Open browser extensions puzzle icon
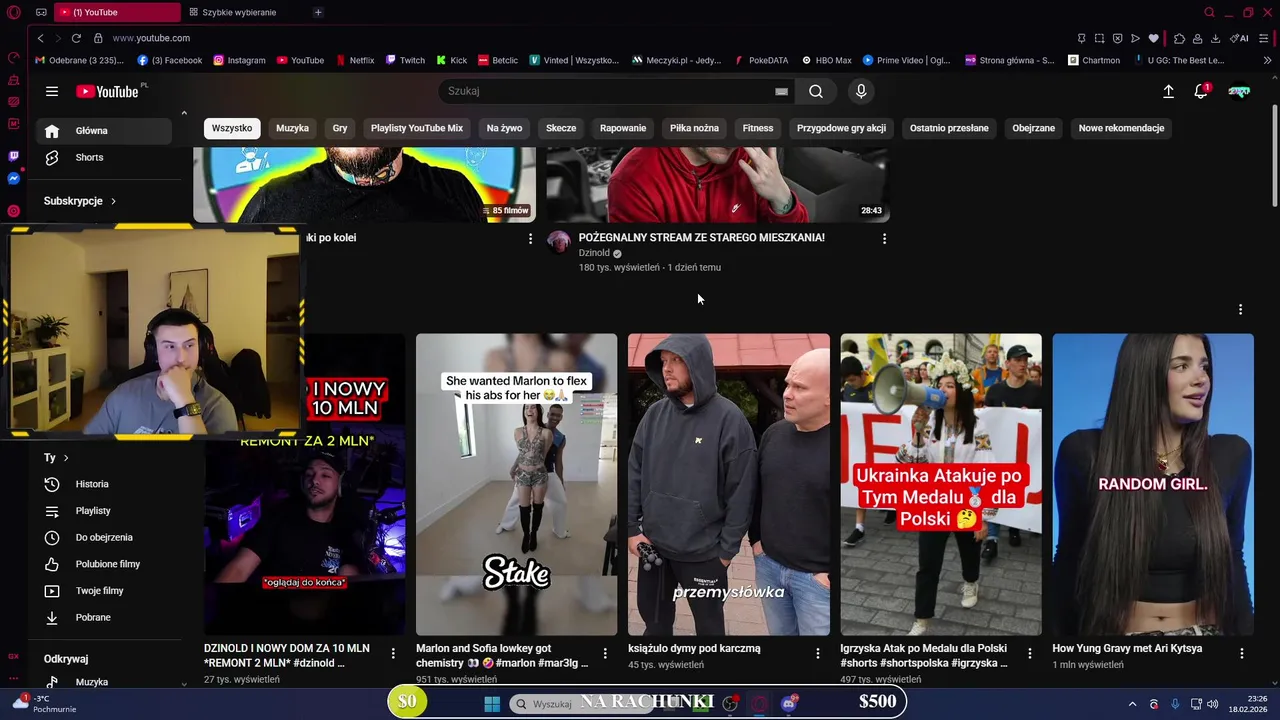This screenshot has height=720, width=1280. click(x=1179, y=38)
